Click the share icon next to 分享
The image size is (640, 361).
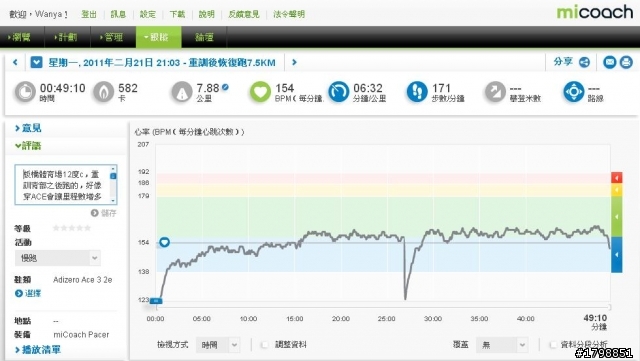[x=584, y=62]
